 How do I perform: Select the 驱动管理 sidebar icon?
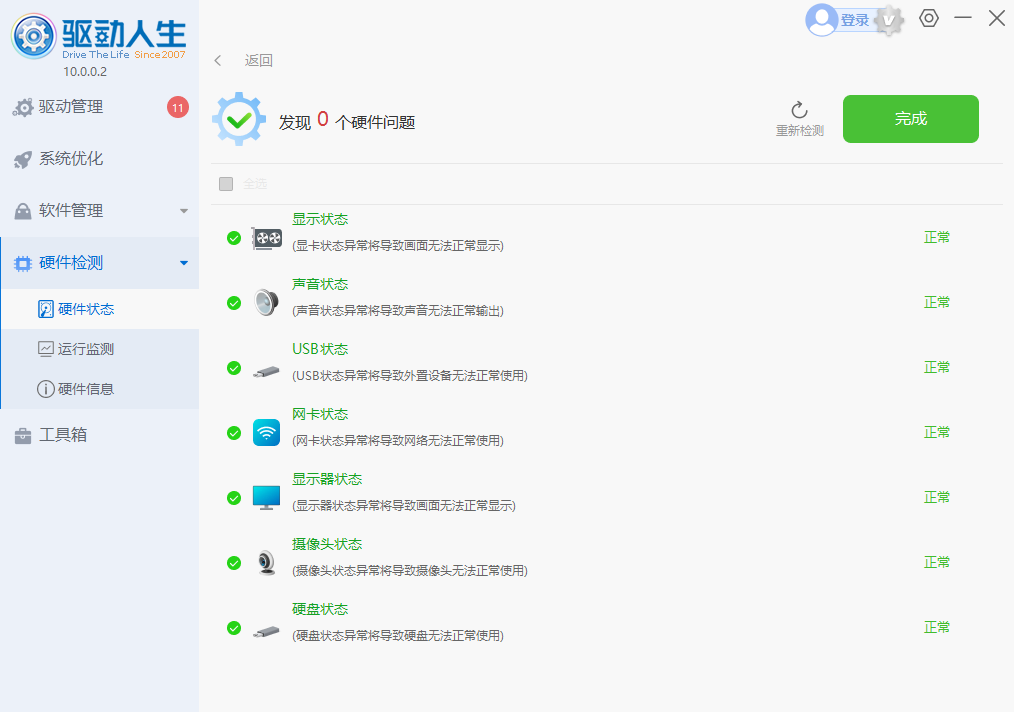pos(23,107)
